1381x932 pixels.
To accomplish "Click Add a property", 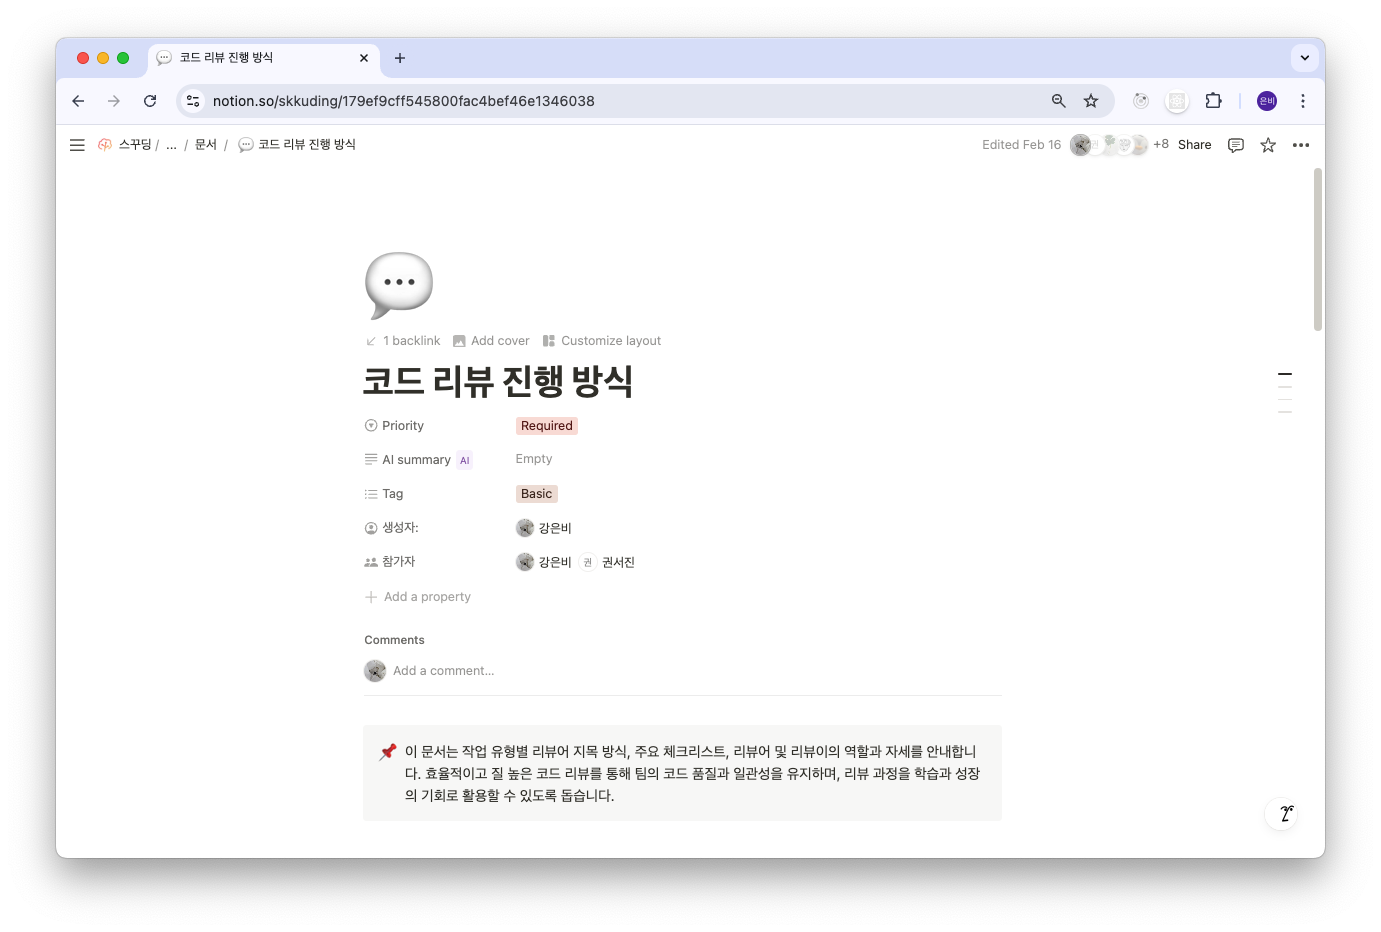I will 418,597.
